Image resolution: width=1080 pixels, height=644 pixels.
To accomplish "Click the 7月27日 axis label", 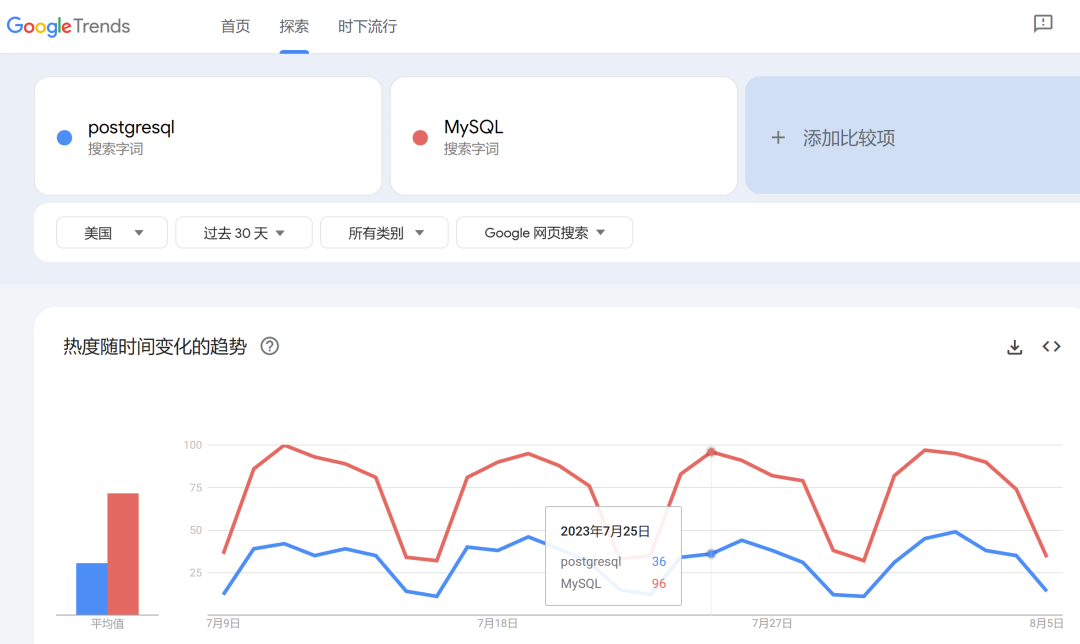I will pyautogui.click(x=771, y=623).
